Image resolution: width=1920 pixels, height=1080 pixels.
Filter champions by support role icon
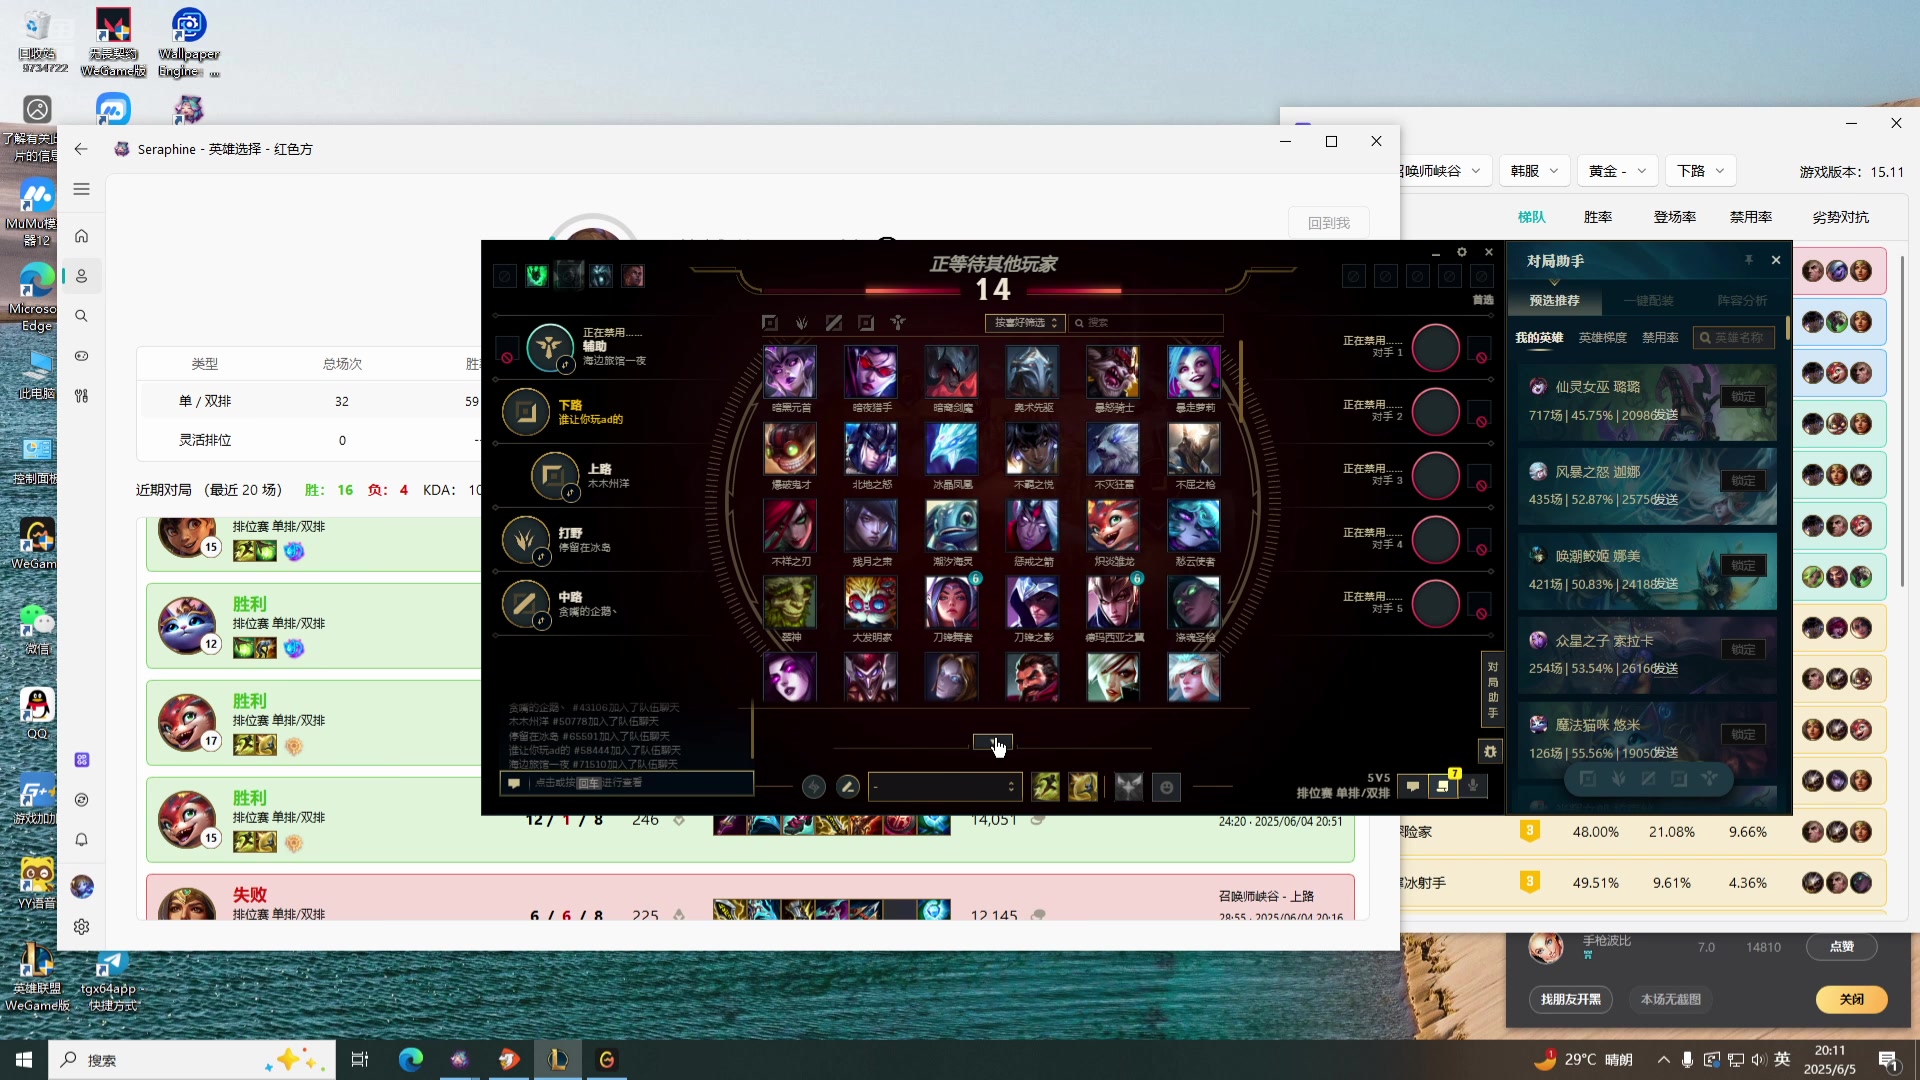[x=898, y=323]
